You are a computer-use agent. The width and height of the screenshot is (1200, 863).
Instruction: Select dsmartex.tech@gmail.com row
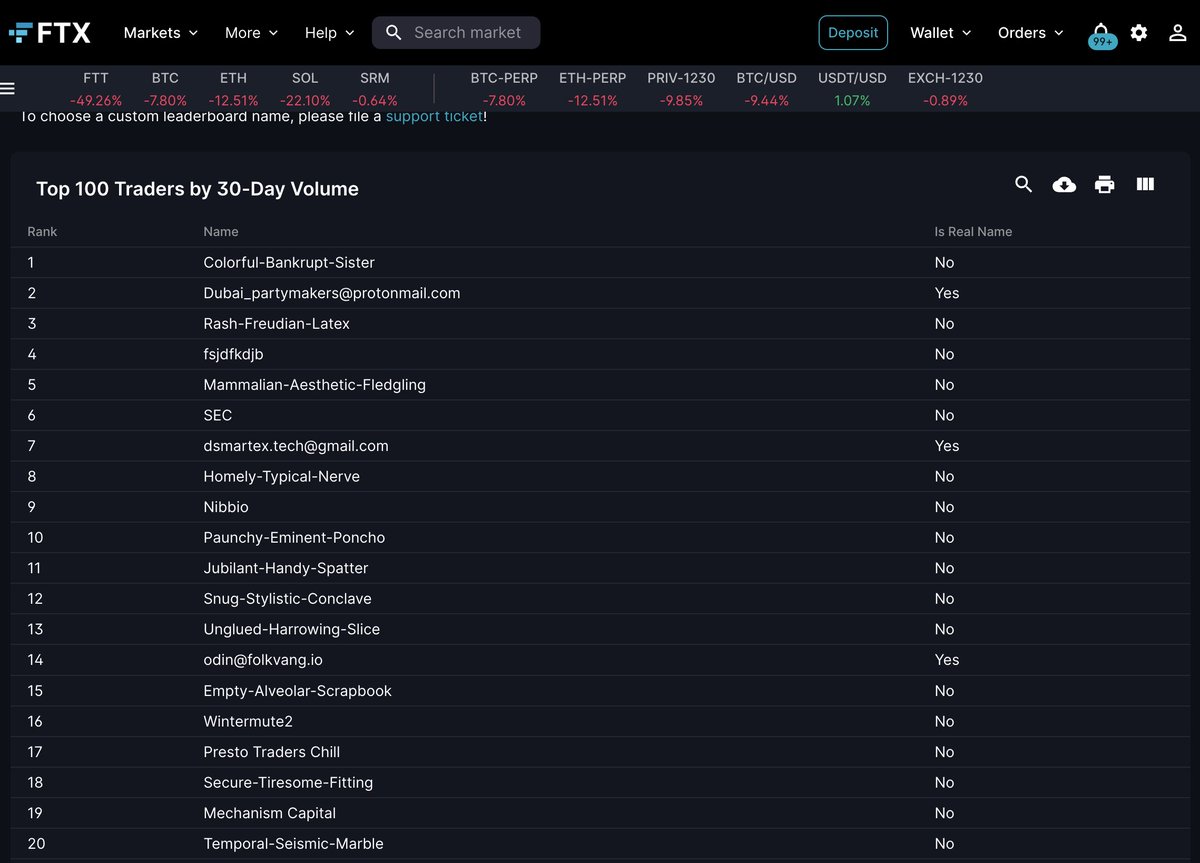coord(600,446)
